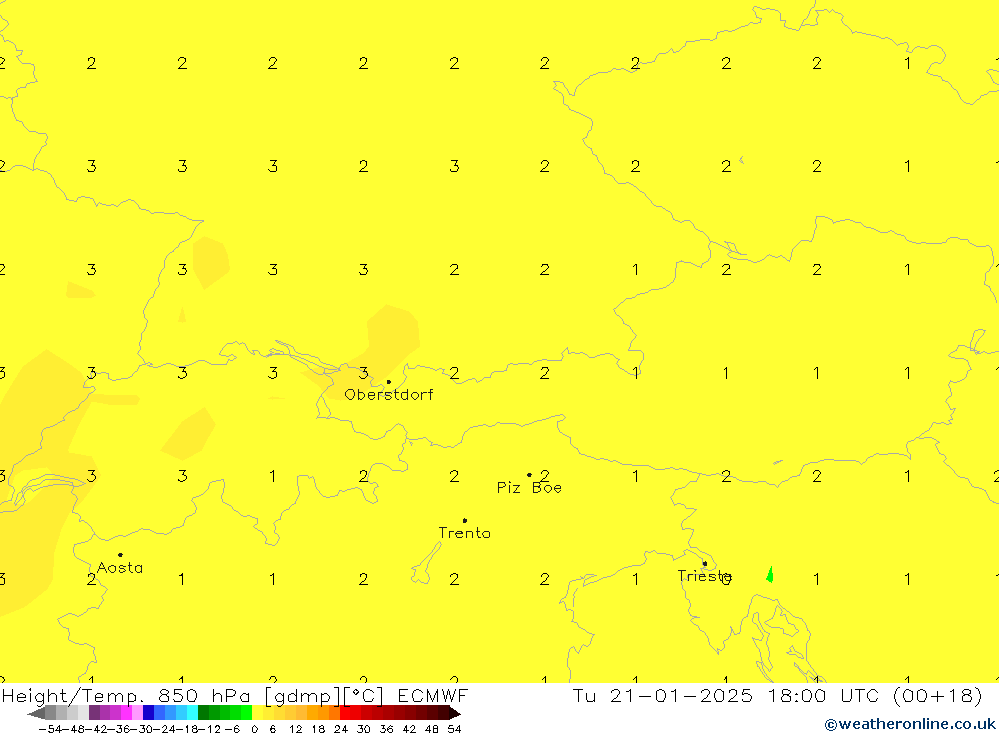Image resolution: width=1000 pixels, height=733 pixels.
Task: Pick the dark blue swatch at -30
Action: (x=148, y=713)
